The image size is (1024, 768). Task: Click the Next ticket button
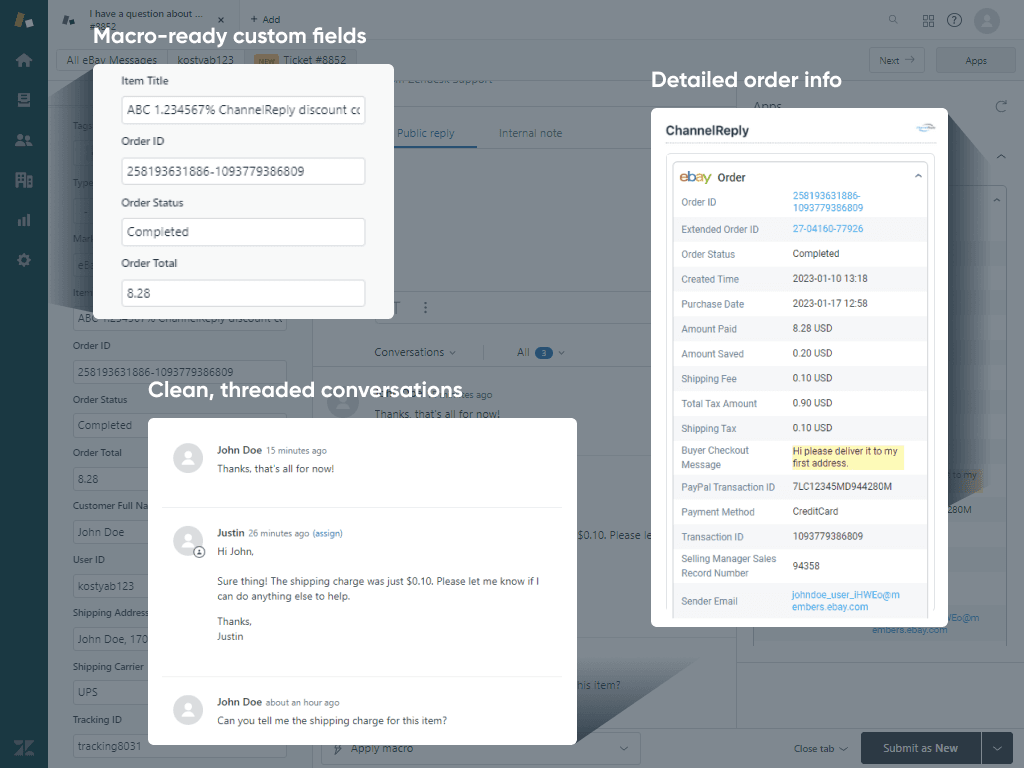[896, 60]
